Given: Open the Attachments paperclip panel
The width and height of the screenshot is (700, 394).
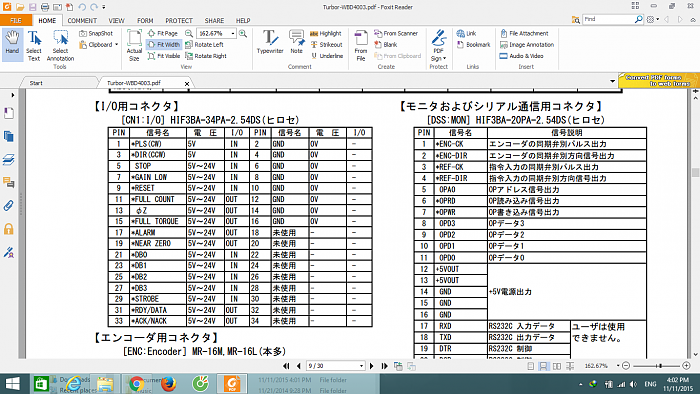Looking at the screenshot, I should [8, 206].
